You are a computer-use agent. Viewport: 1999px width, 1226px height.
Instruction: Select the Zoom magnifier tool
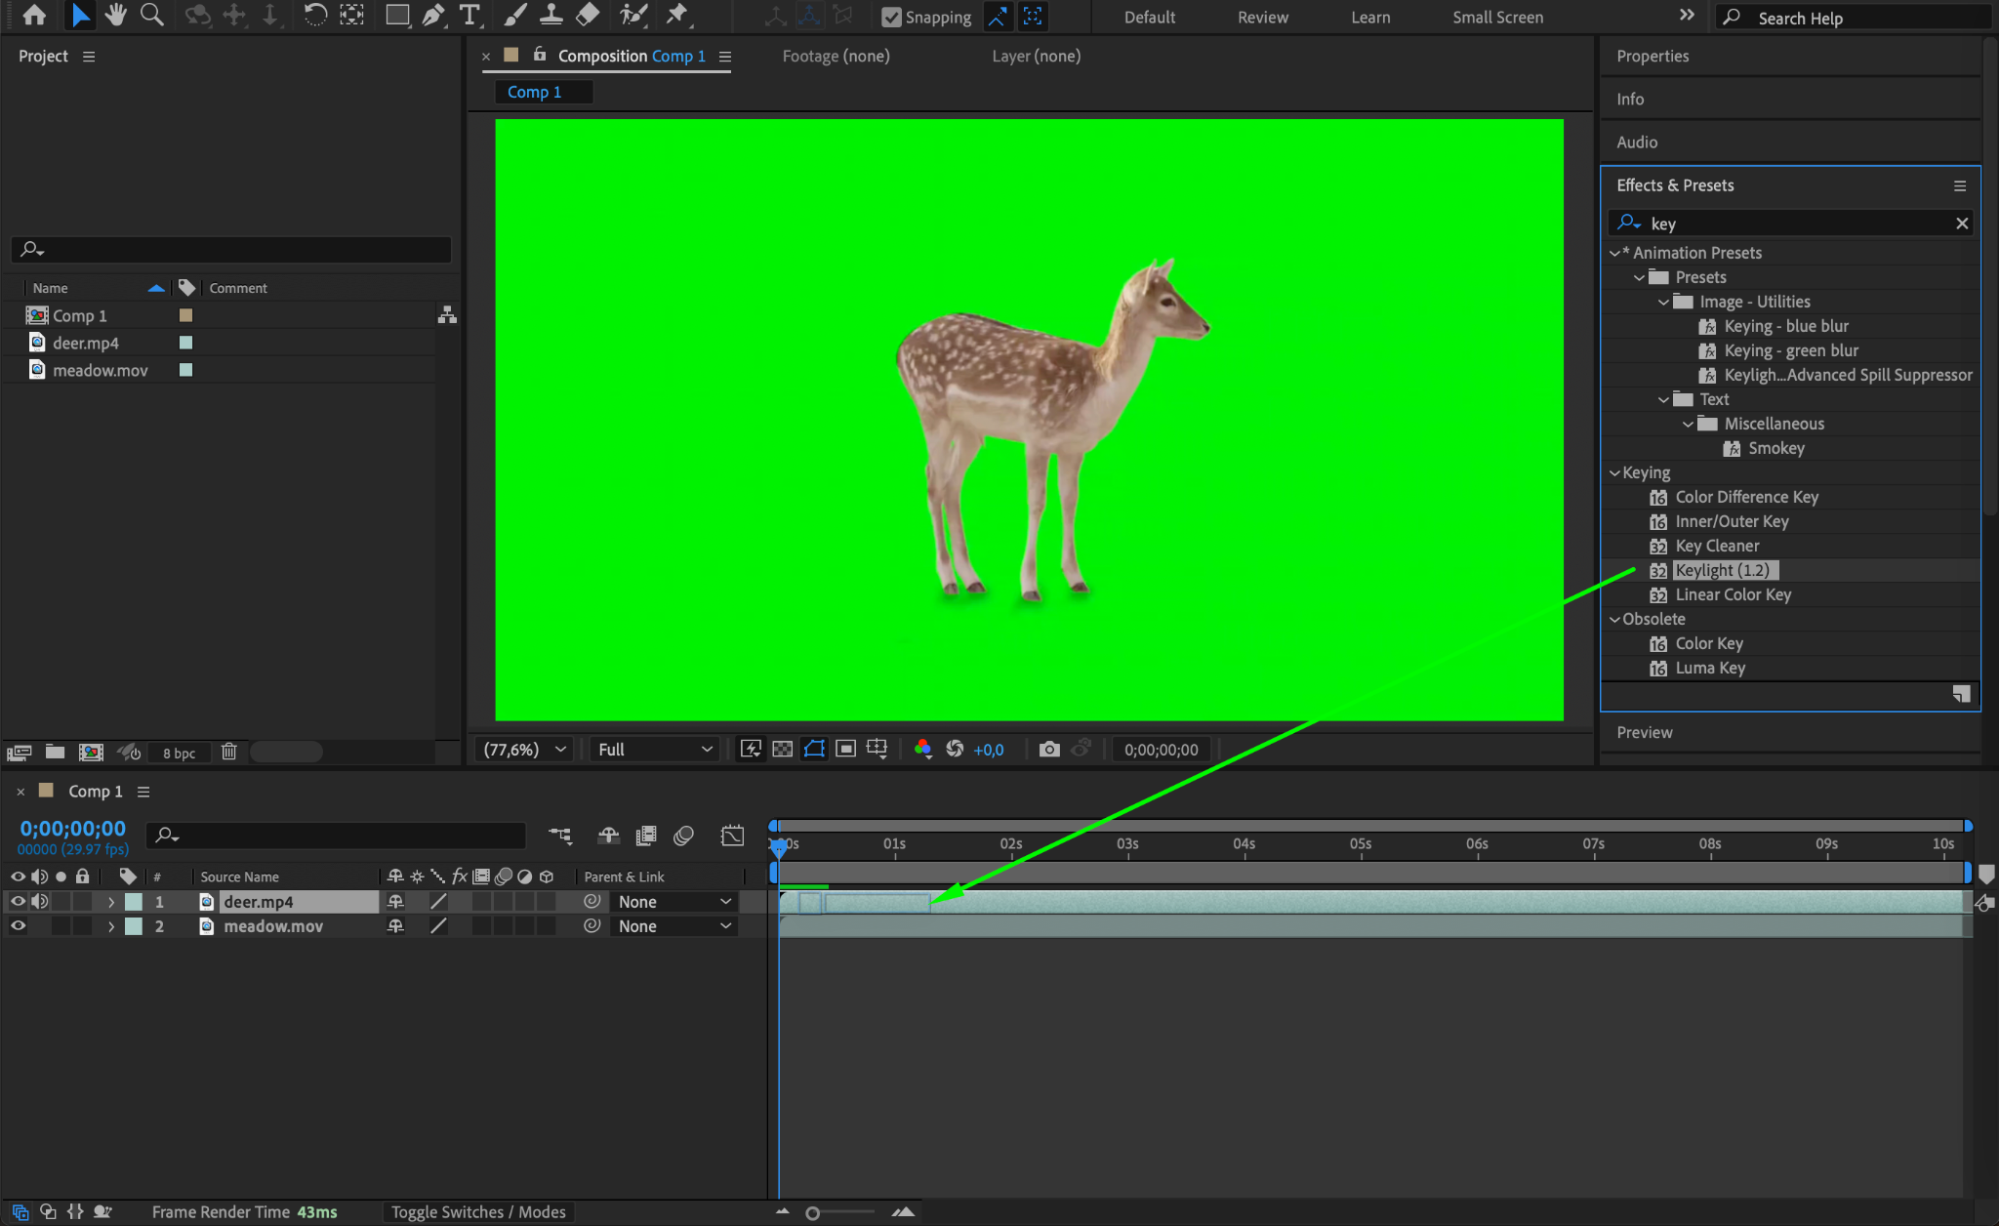tap(152, 15)
